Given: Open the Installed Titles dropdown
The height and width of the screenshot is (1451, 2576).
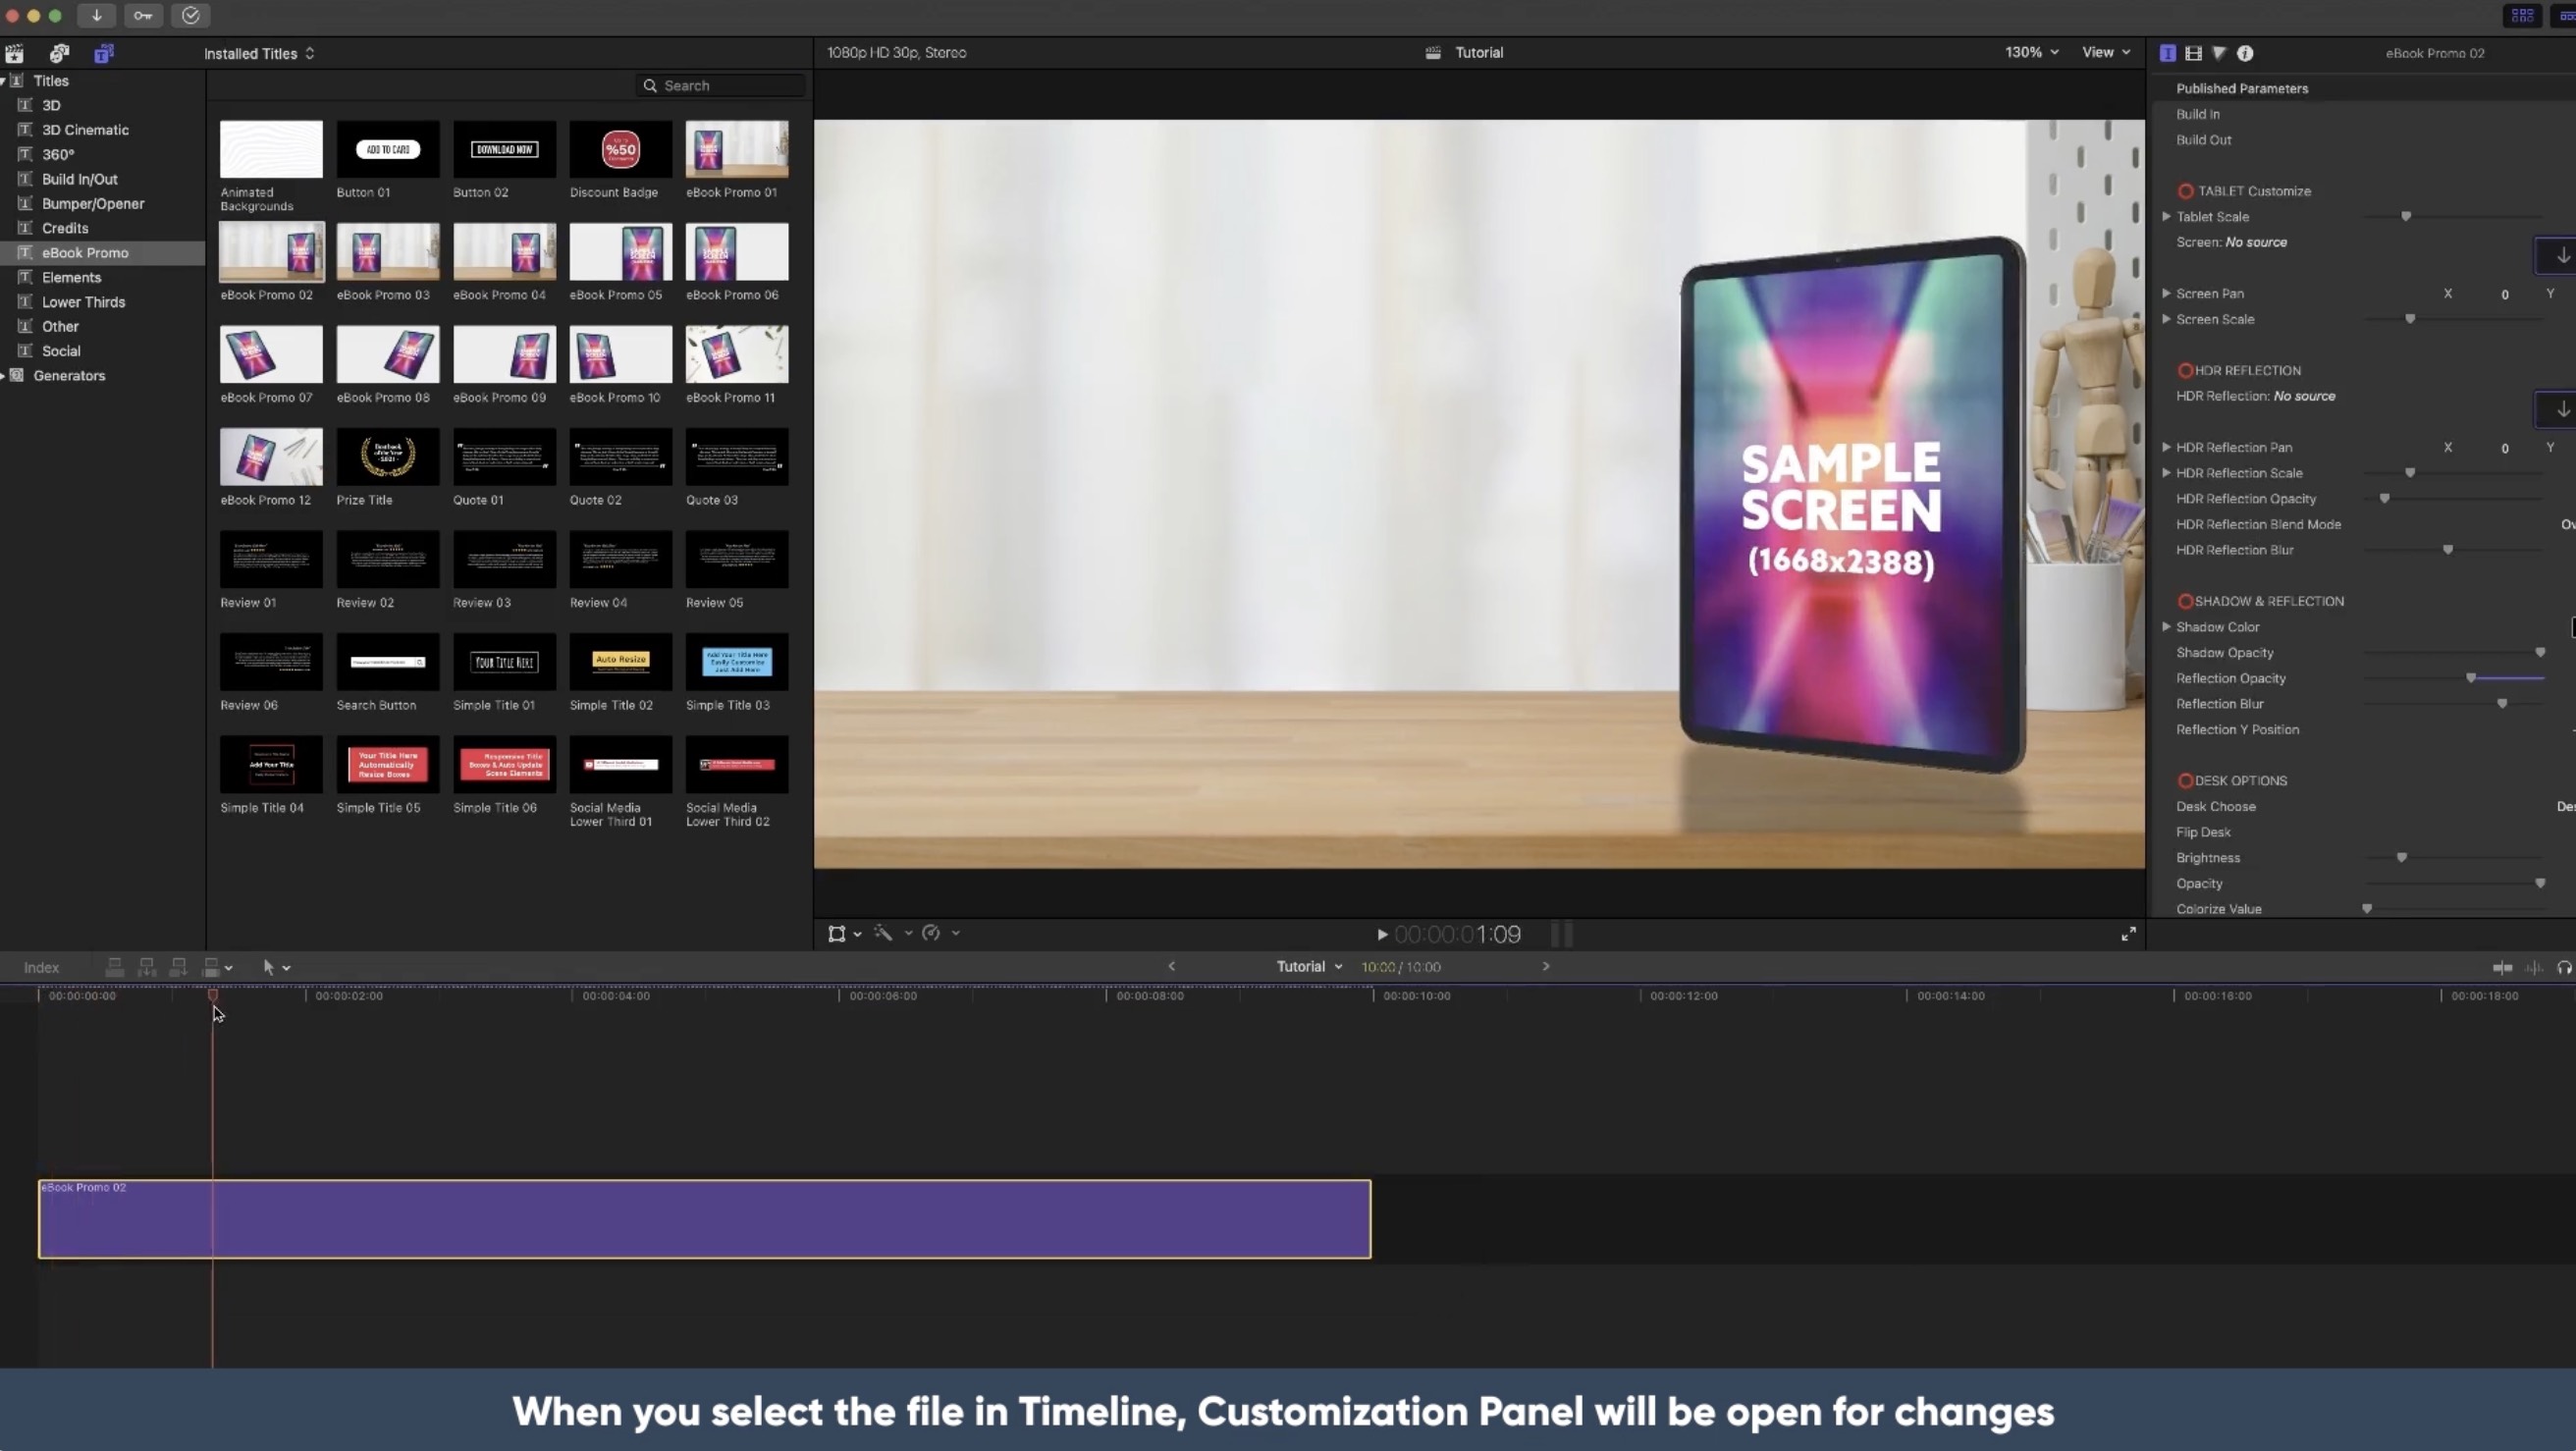Looking at the screenshot, I should (x=259, y=54).
